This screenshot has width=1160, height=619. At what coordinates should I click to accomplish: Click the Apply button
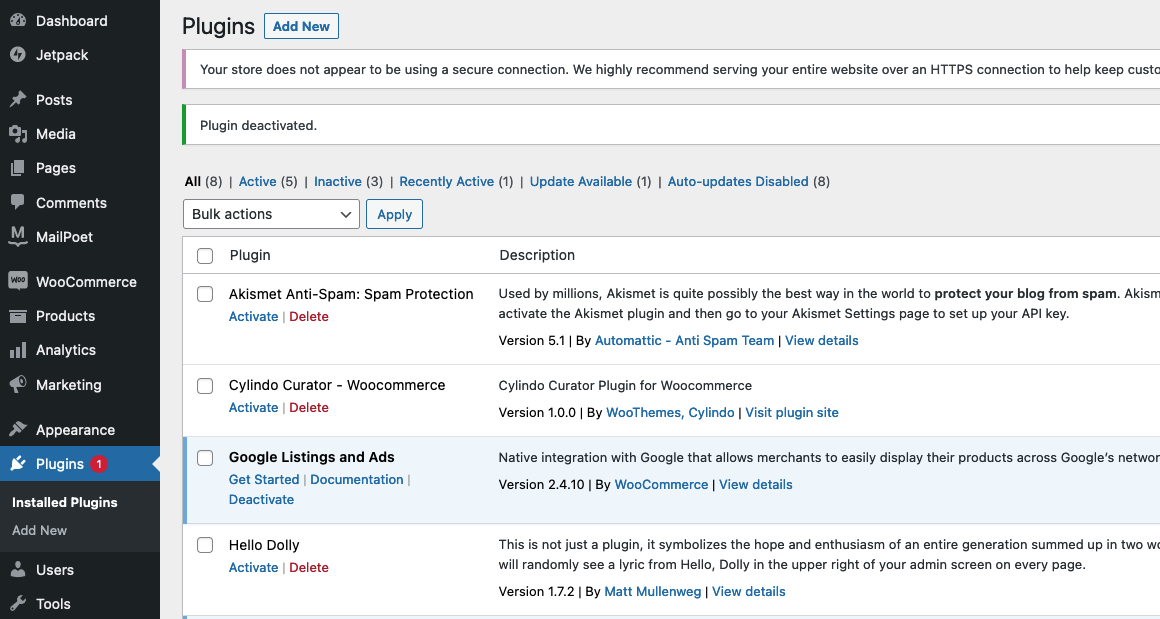[394, 214]
